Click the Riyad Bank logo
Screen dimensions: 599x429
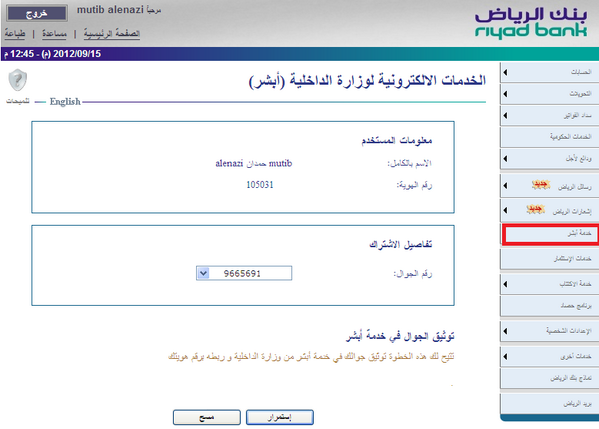(x=531, y=23)
